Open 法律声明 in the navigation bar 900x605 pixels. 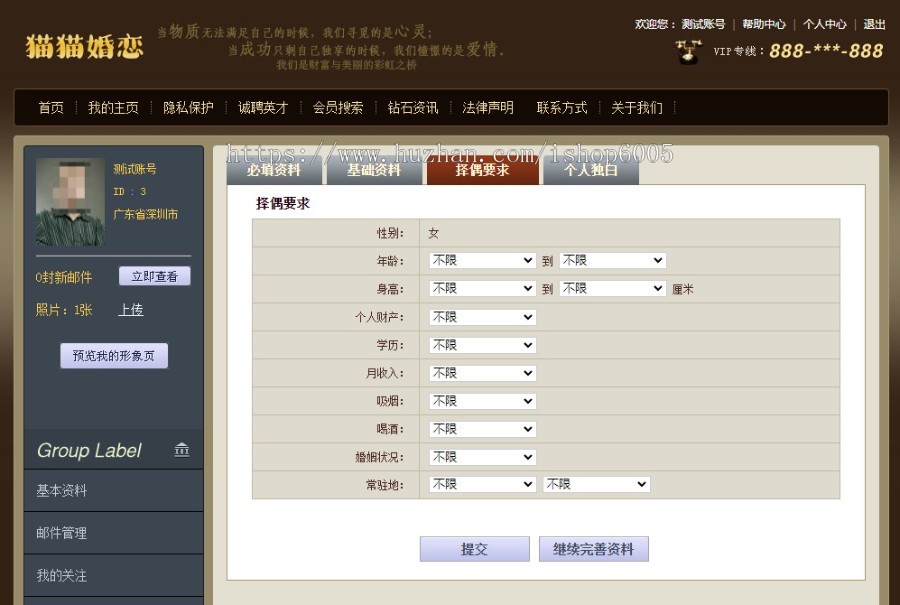tap(487, 108)
